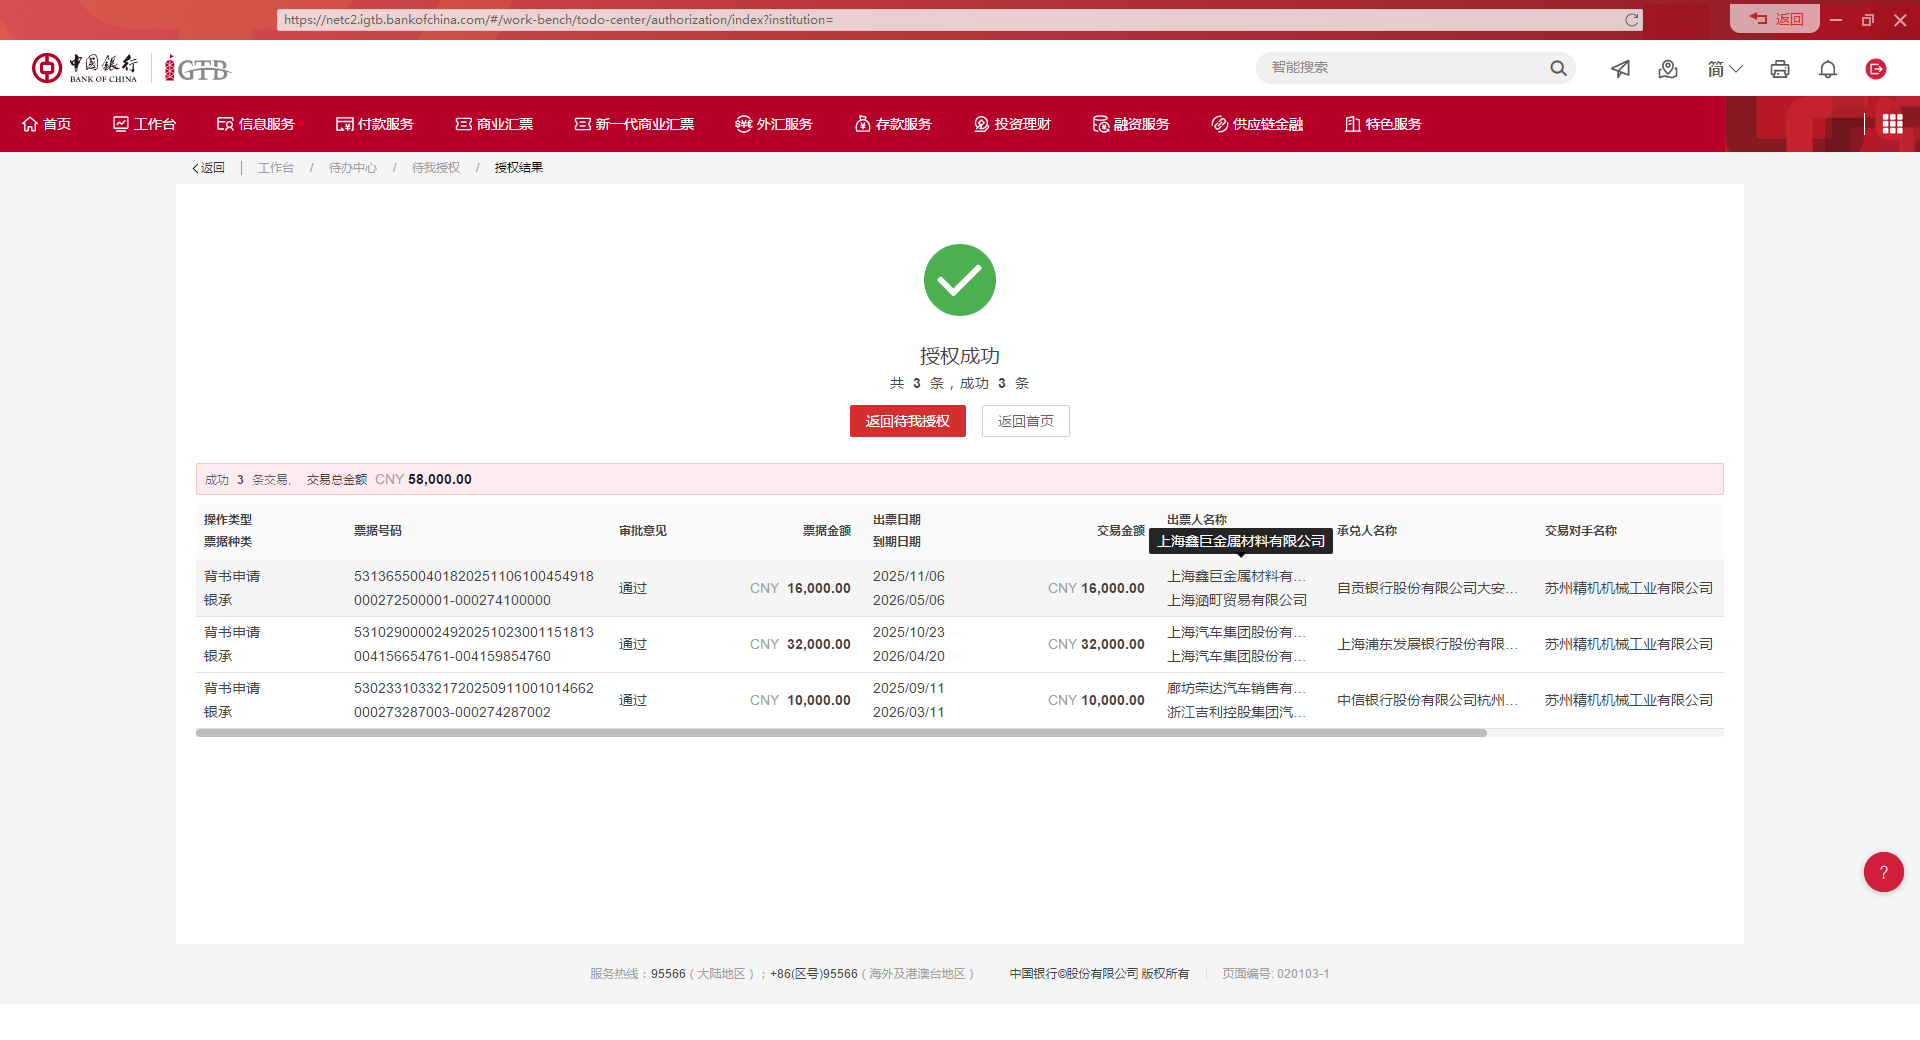Go to 首页 in navigation bar
This screenshot has height=1040, width=1920.
pyautogui.click(x=47, y=124)
